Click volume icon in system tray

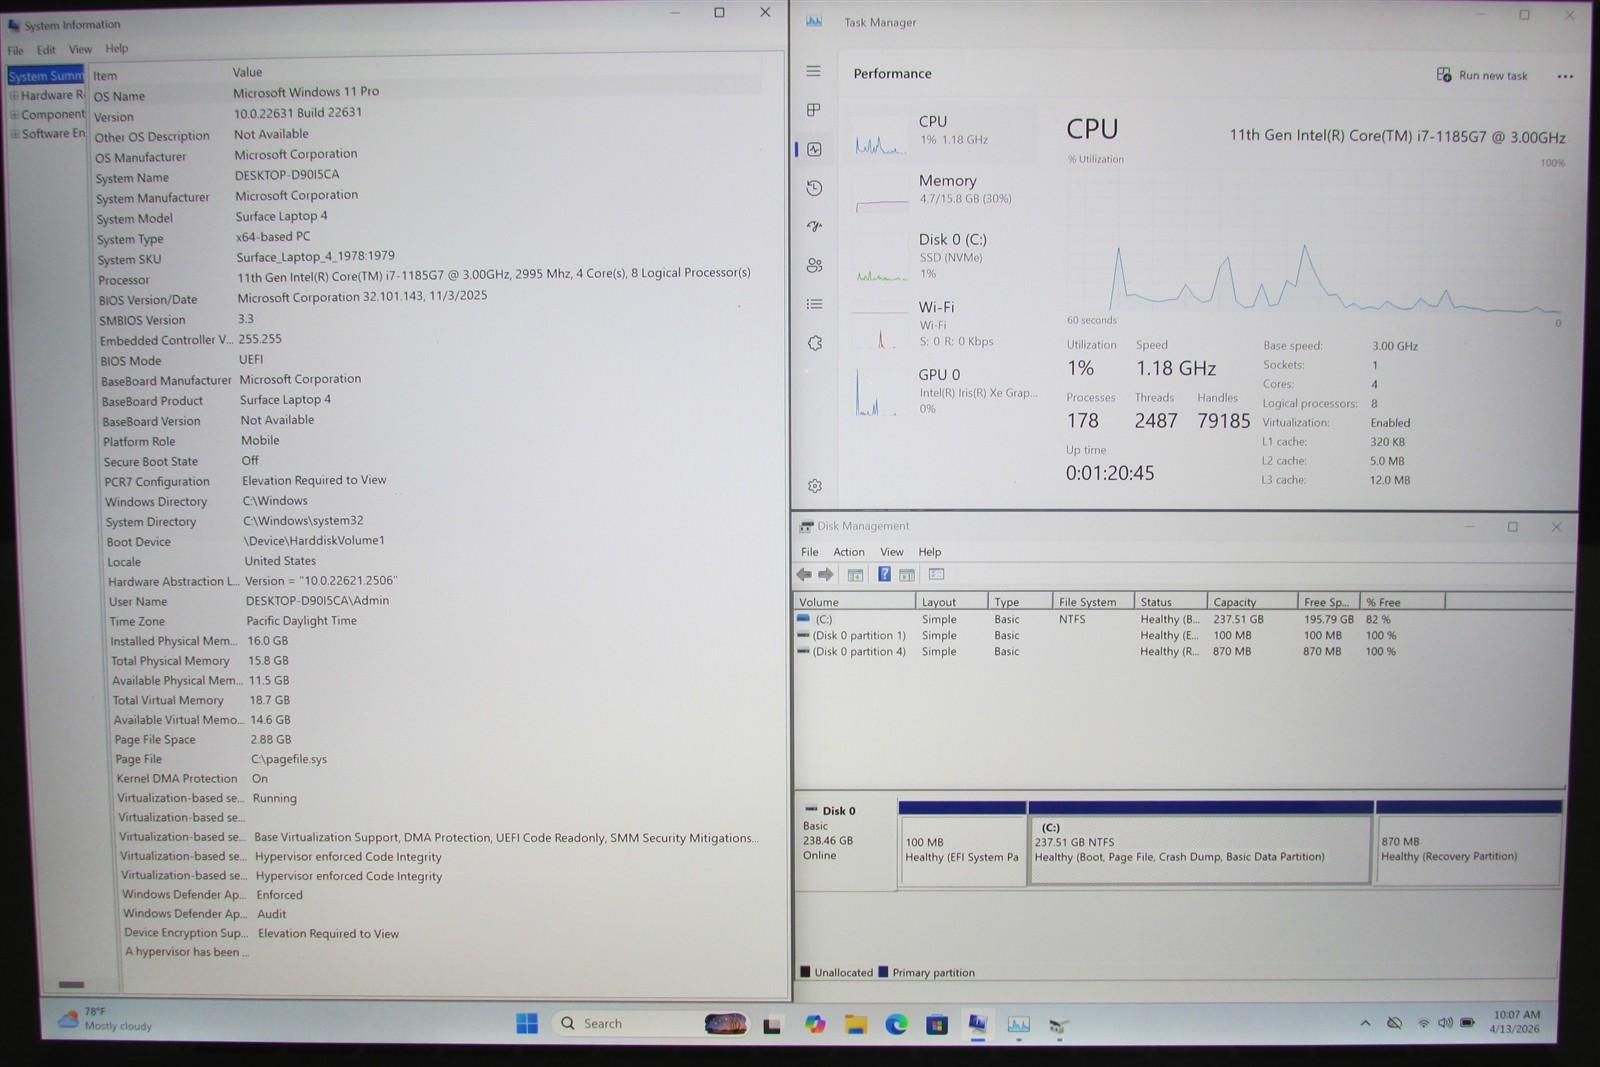tap(1445, 1023)
